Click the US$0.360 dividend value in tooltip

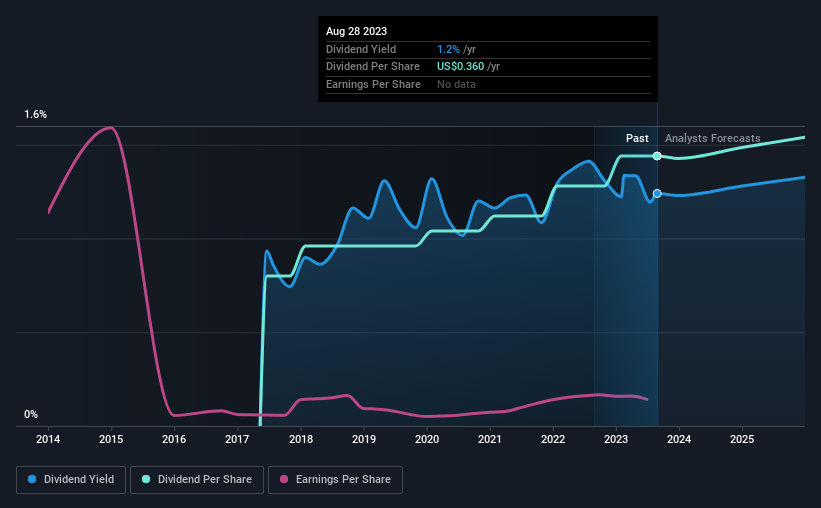pos(462,66)
